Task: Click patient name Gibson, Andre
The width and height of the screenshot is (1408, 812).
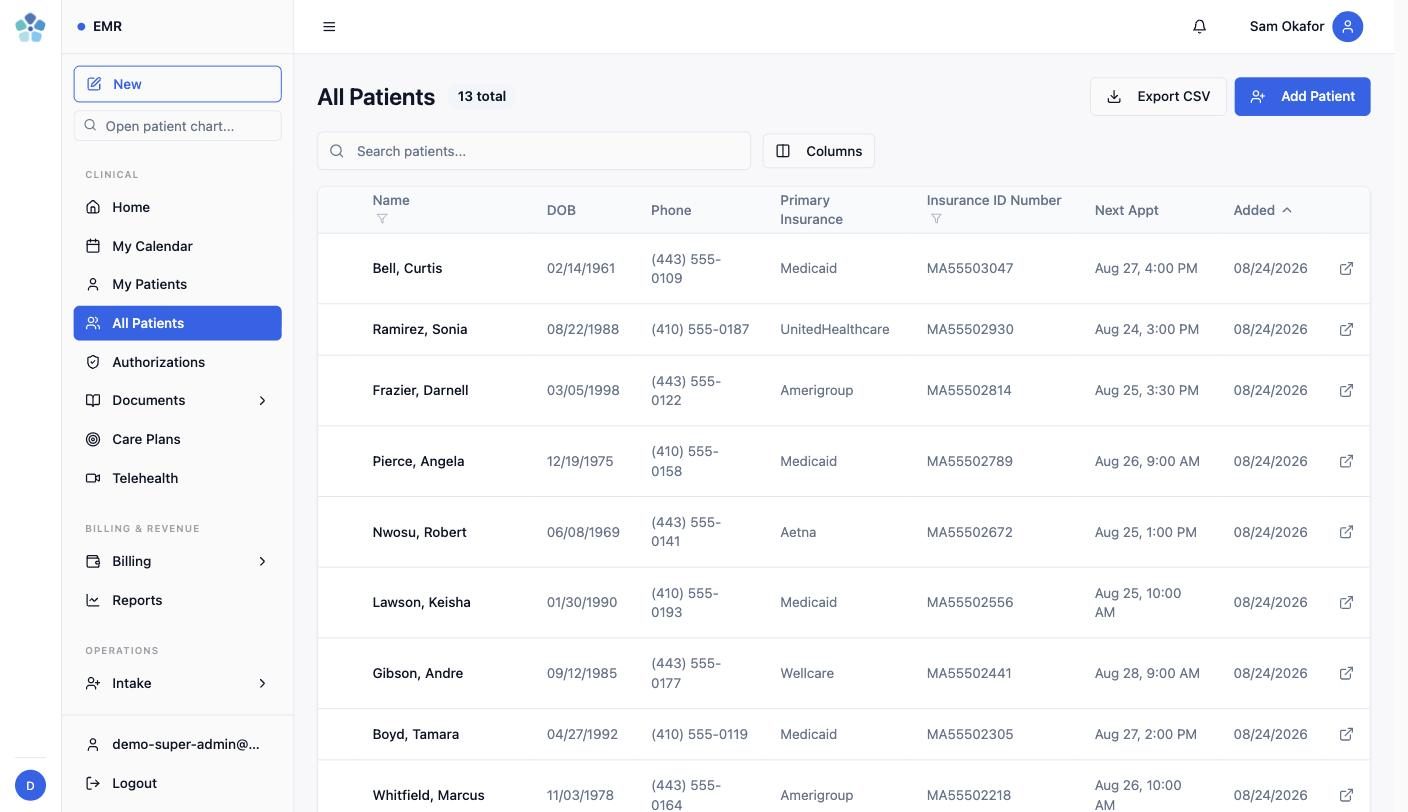Action: pyautogui.click(x=417, y=673)
